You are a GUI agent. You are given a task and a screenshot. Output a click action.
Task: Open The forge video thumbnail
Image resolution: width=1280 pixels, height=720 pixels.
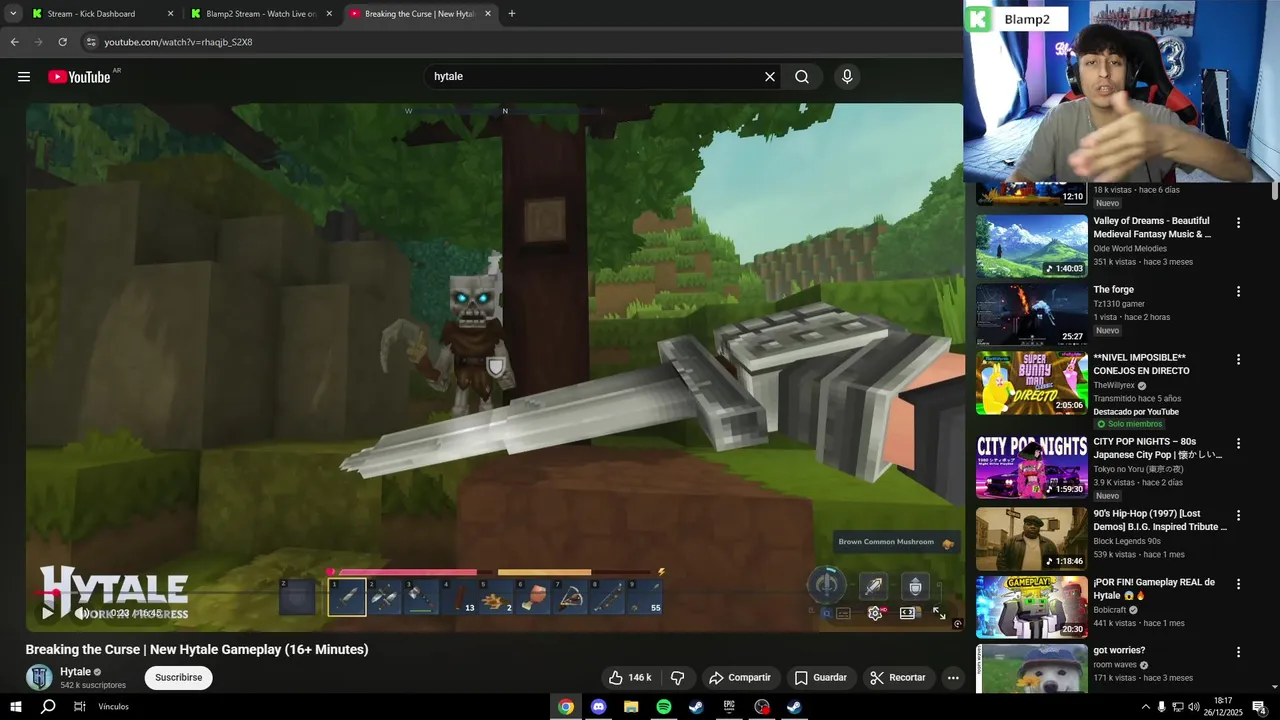click(x=1032, y=315)
